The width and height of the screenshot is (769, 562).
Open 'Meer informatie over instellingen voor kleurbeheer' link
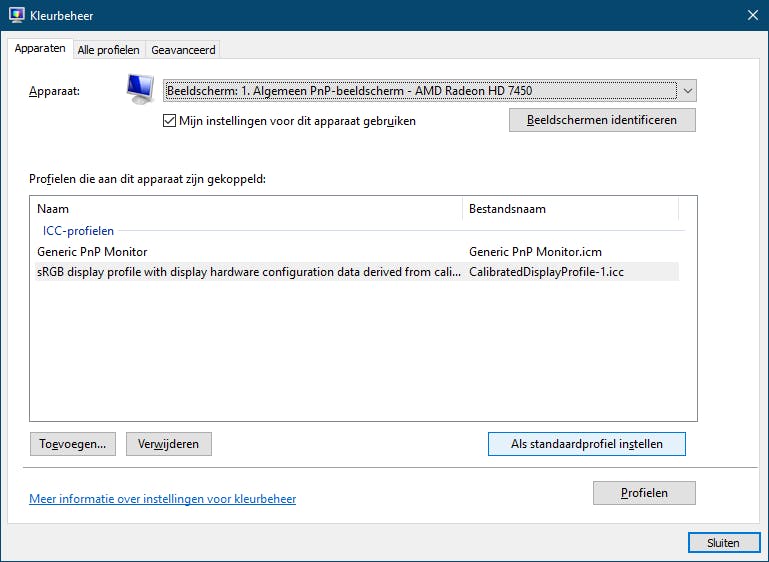[x=162, y=499]
